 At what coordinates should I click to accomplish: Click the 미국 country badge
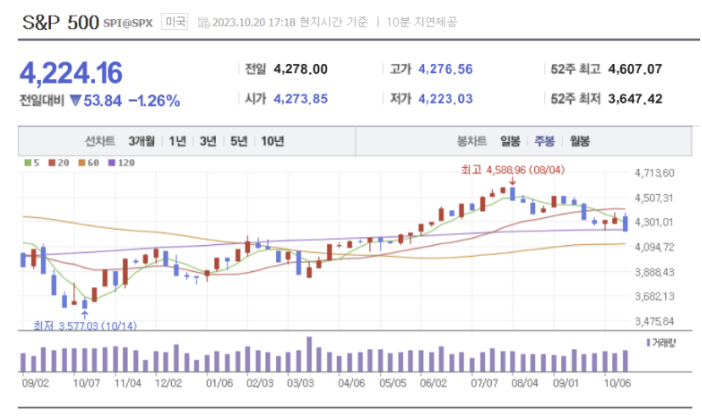175,21
